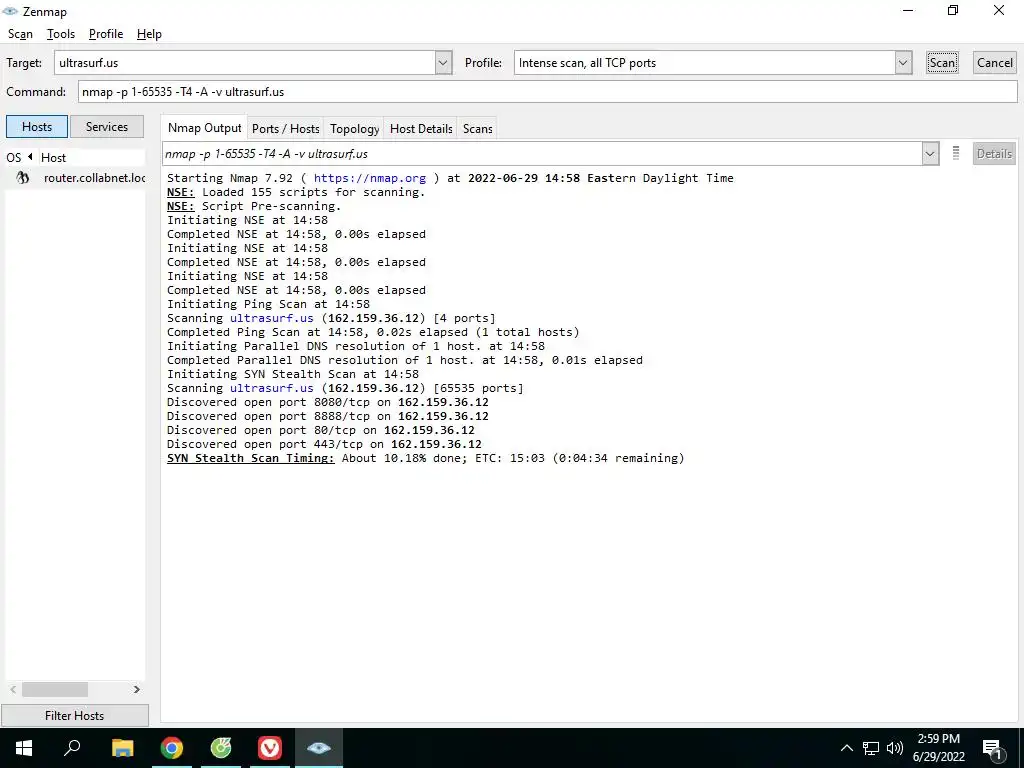Click the Host column header

point(91,157)
